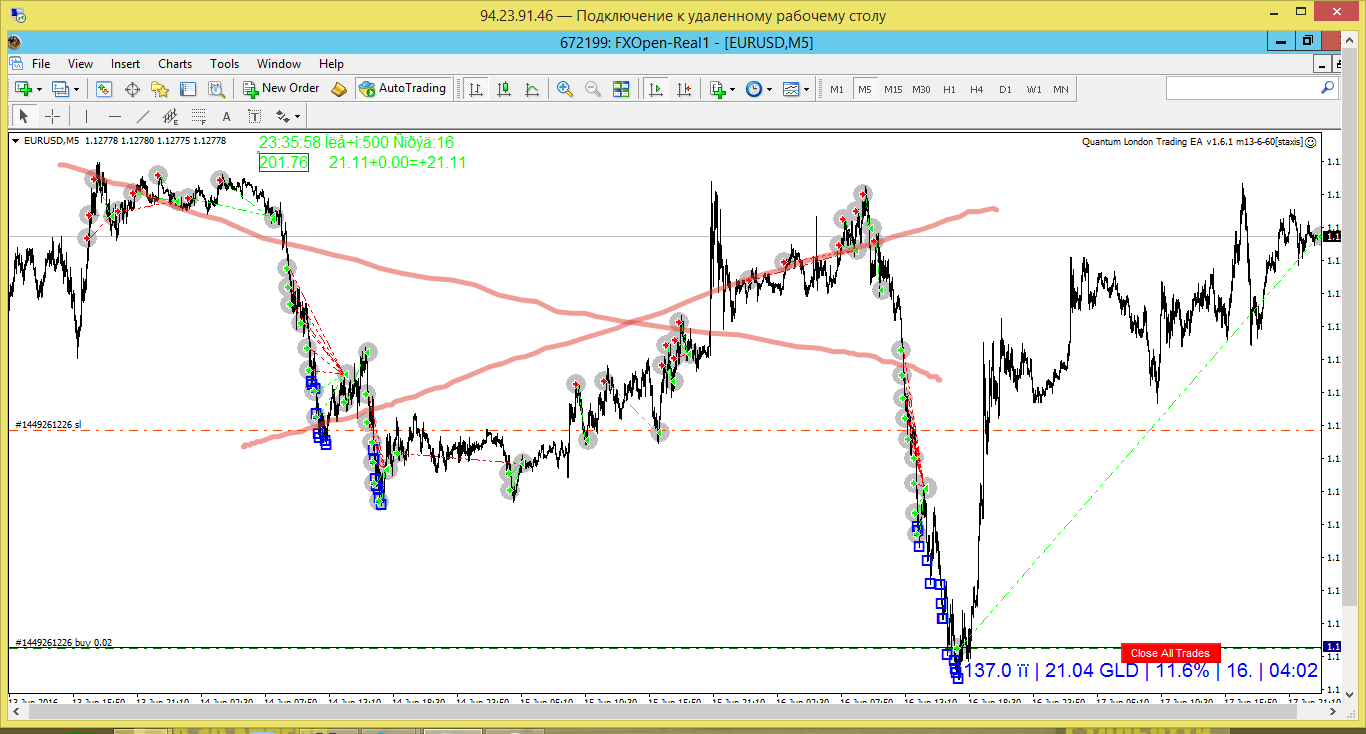Select the Cursor arrow tool
Image resolution: width=1366 pixels, height=734 pixels.
pos(24,116)
